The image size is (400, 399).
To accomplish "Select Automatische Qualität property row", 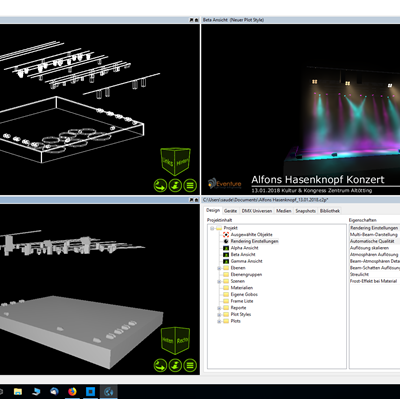I will [x=372, y=241].
